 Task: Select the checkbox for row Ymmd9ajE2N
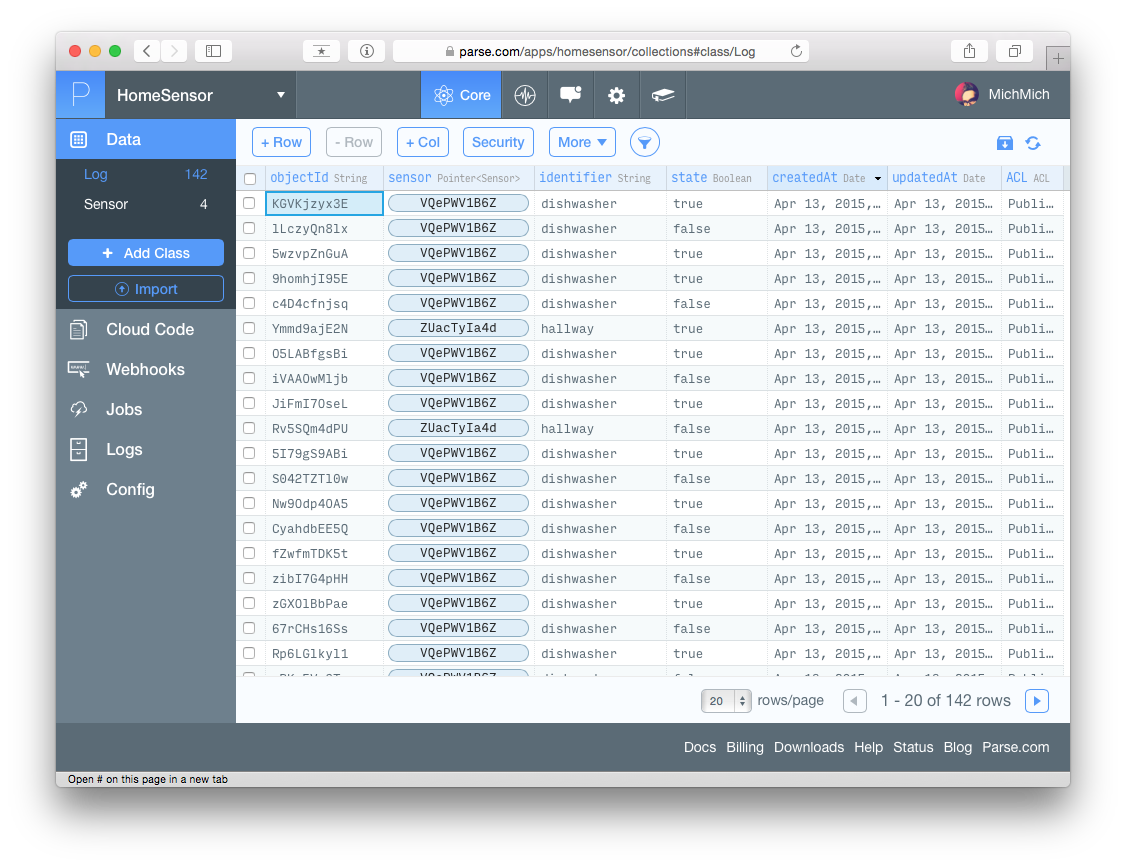tap(250, 329)
